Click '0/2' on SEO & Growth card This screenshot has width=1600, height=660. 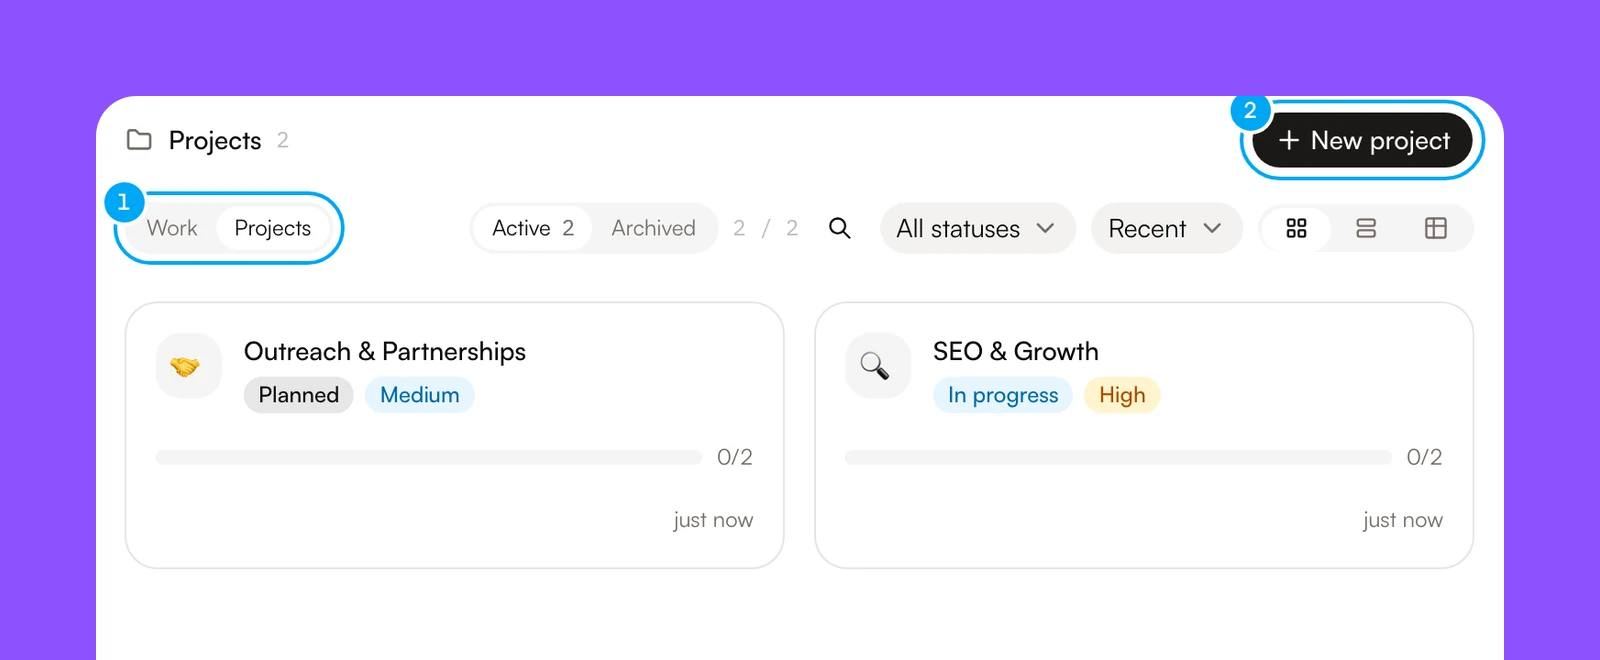coord(1424,457)
